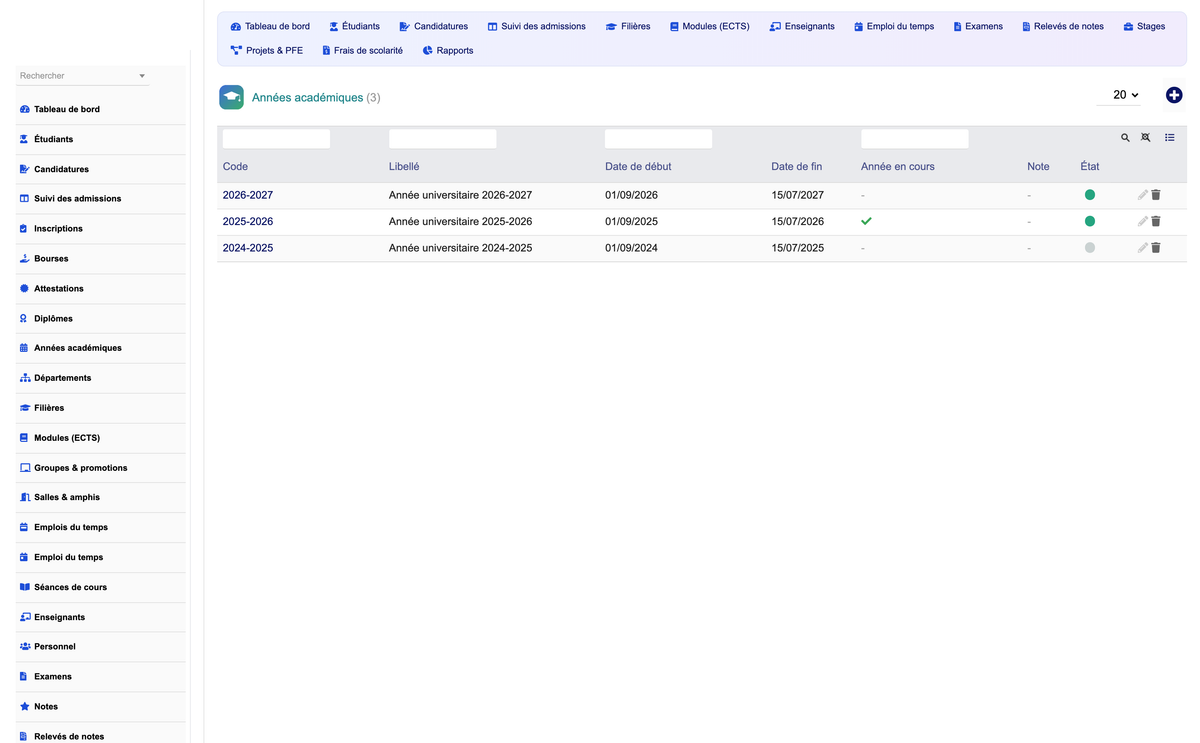1200x743 pixels.
Task: Open Frais de scolarité in top navigation
Action: click(x=362, y=50)
